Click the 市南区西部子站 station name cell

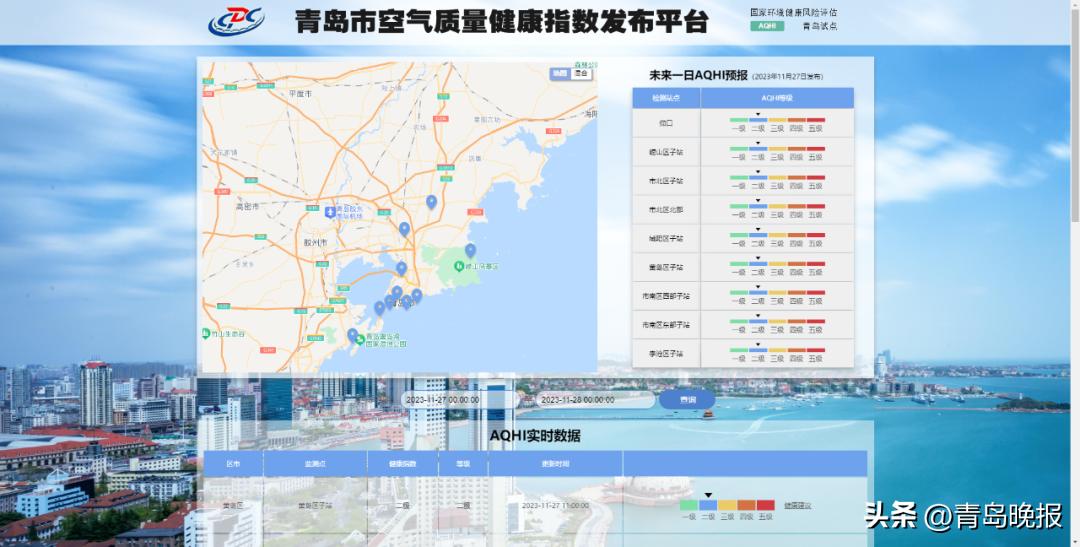[x=667, y=296]
